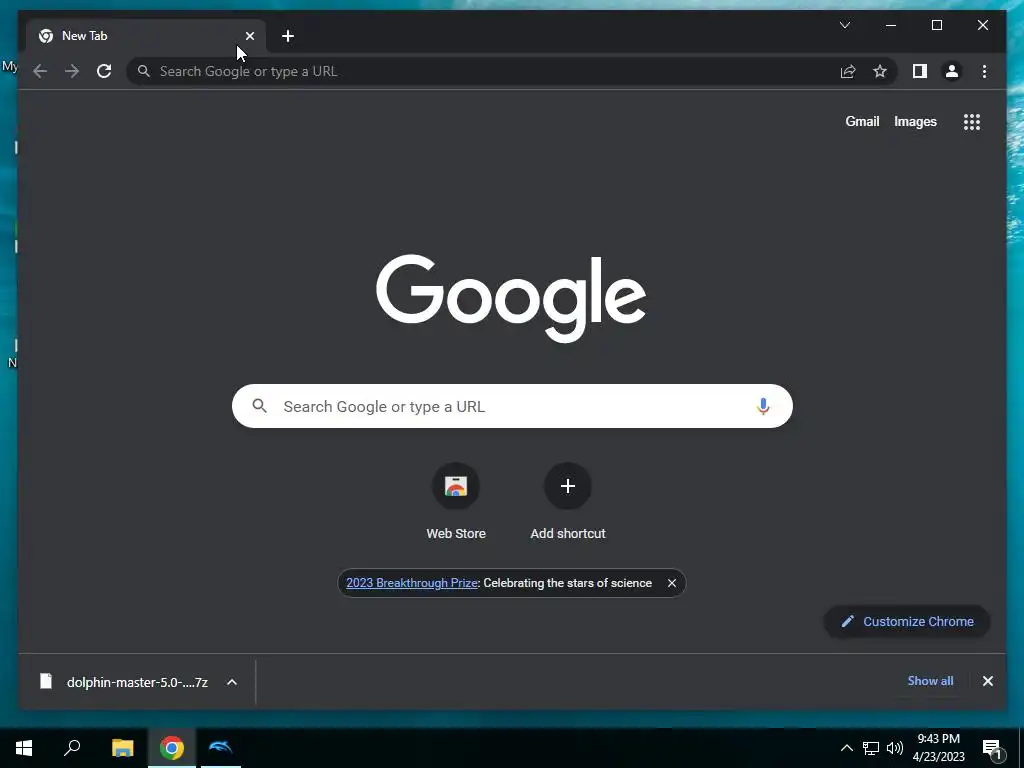
Task: Open Google apps grid
Action: tap(972, 121)
